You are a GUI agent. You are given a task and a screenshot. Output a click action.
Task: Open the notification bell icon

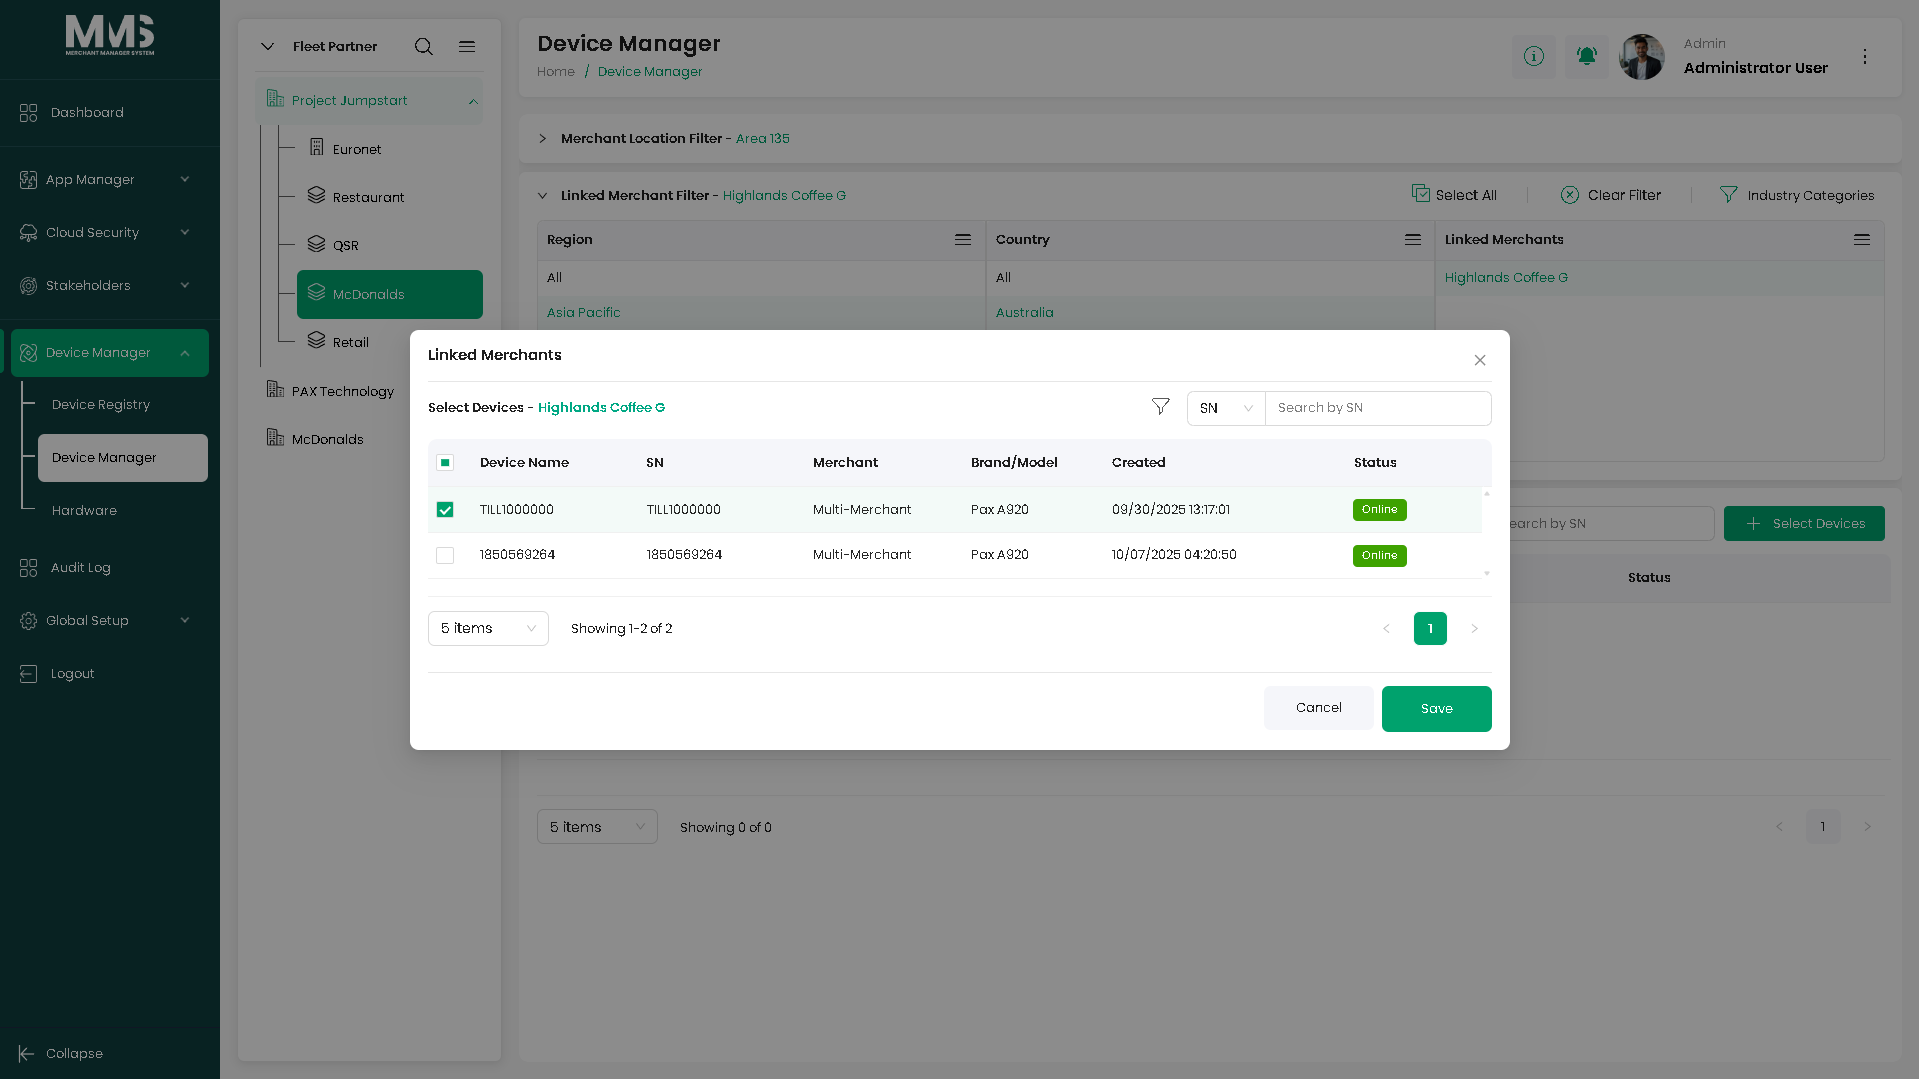pos(1586,56)
